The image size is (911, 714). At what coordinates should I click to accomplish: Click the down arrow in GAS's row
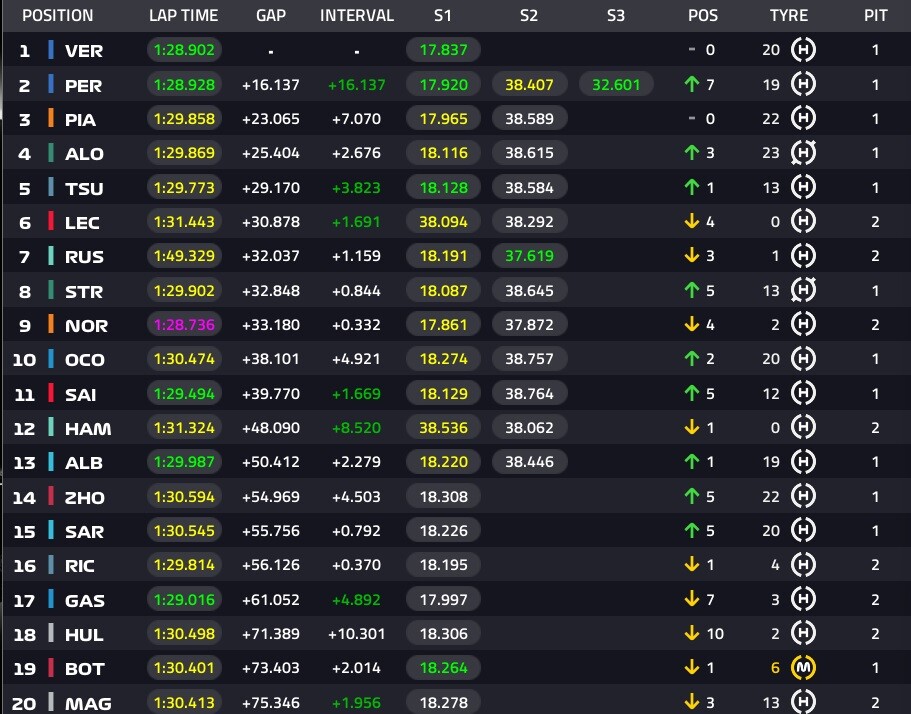pyautogui.click(x=690, y=600)
